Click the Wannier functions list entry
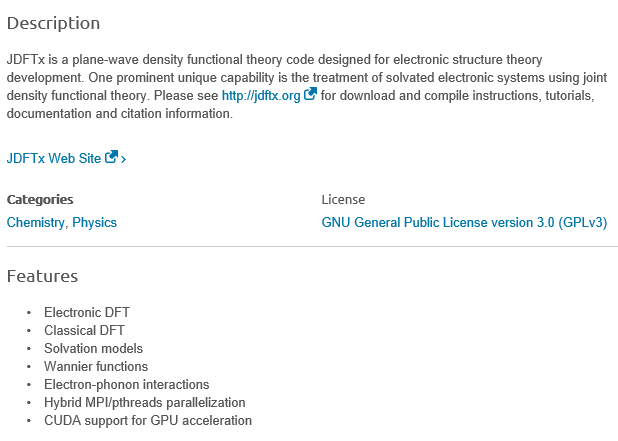The height and width of the screenshot is (441, 618). pos(96,367)
